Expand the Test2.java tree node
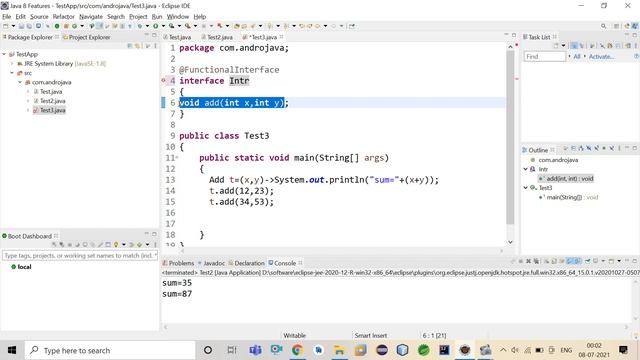This screenshot has height=360, width=640. pos(28,101)
